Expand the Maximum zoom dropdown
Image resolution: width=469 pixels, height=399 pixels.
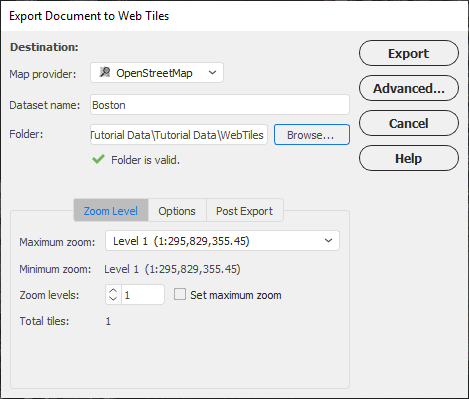[222, 241]
